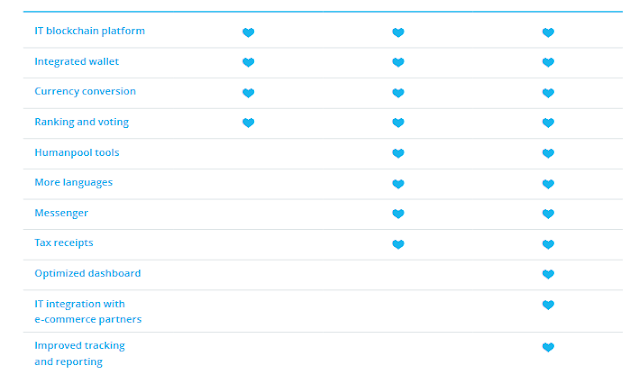Click the More languages label
This screenshot has height=375, width=640.
pyautogui.click(x=73, y=182)
